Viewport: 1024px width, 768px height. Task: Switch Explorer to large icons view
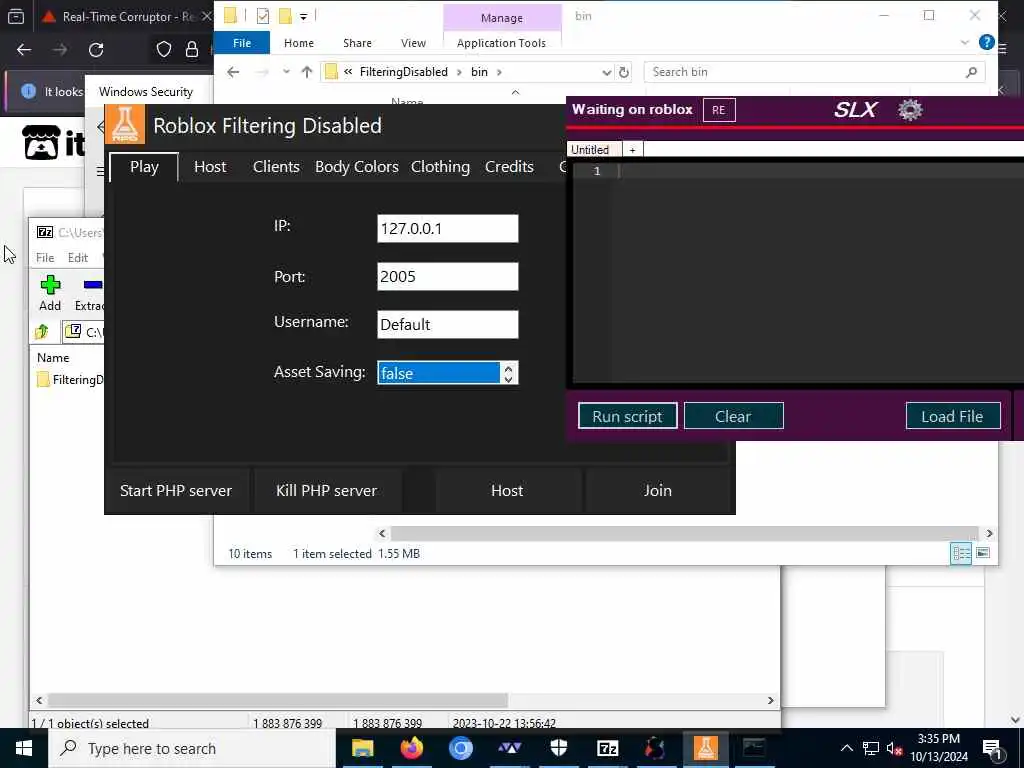pyautogui.click(x=983, y=554)
